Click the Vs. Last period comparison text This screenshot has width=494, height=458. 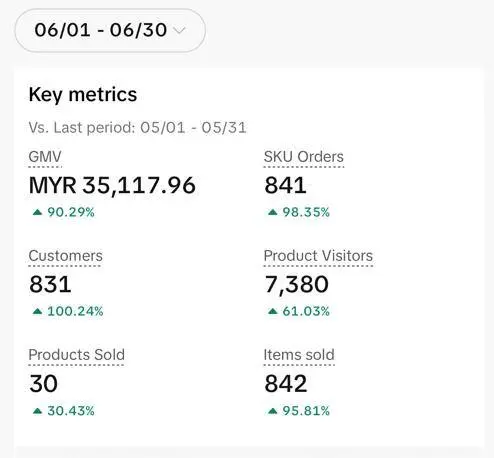(x=137, y=128)
